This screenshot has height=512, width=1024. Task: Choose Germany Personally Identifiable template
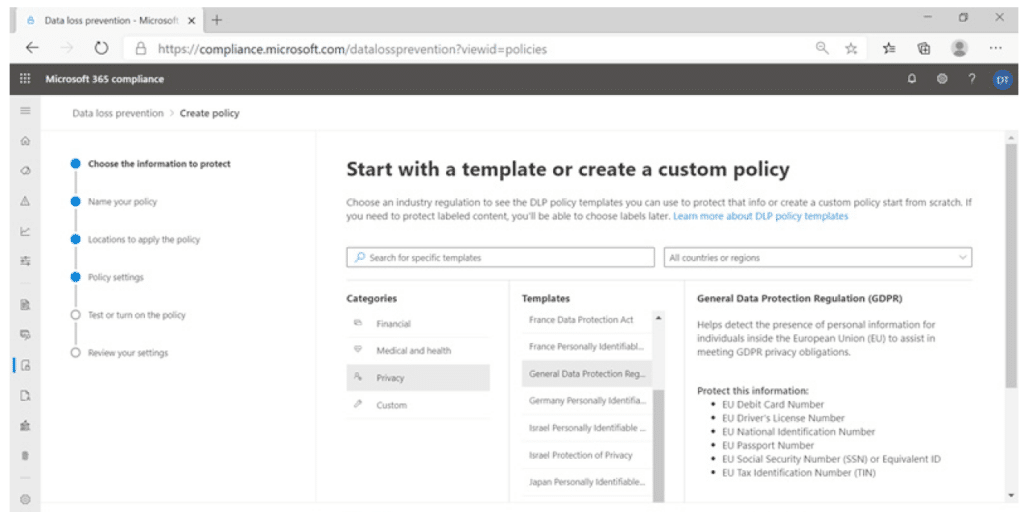pos(586,400)
